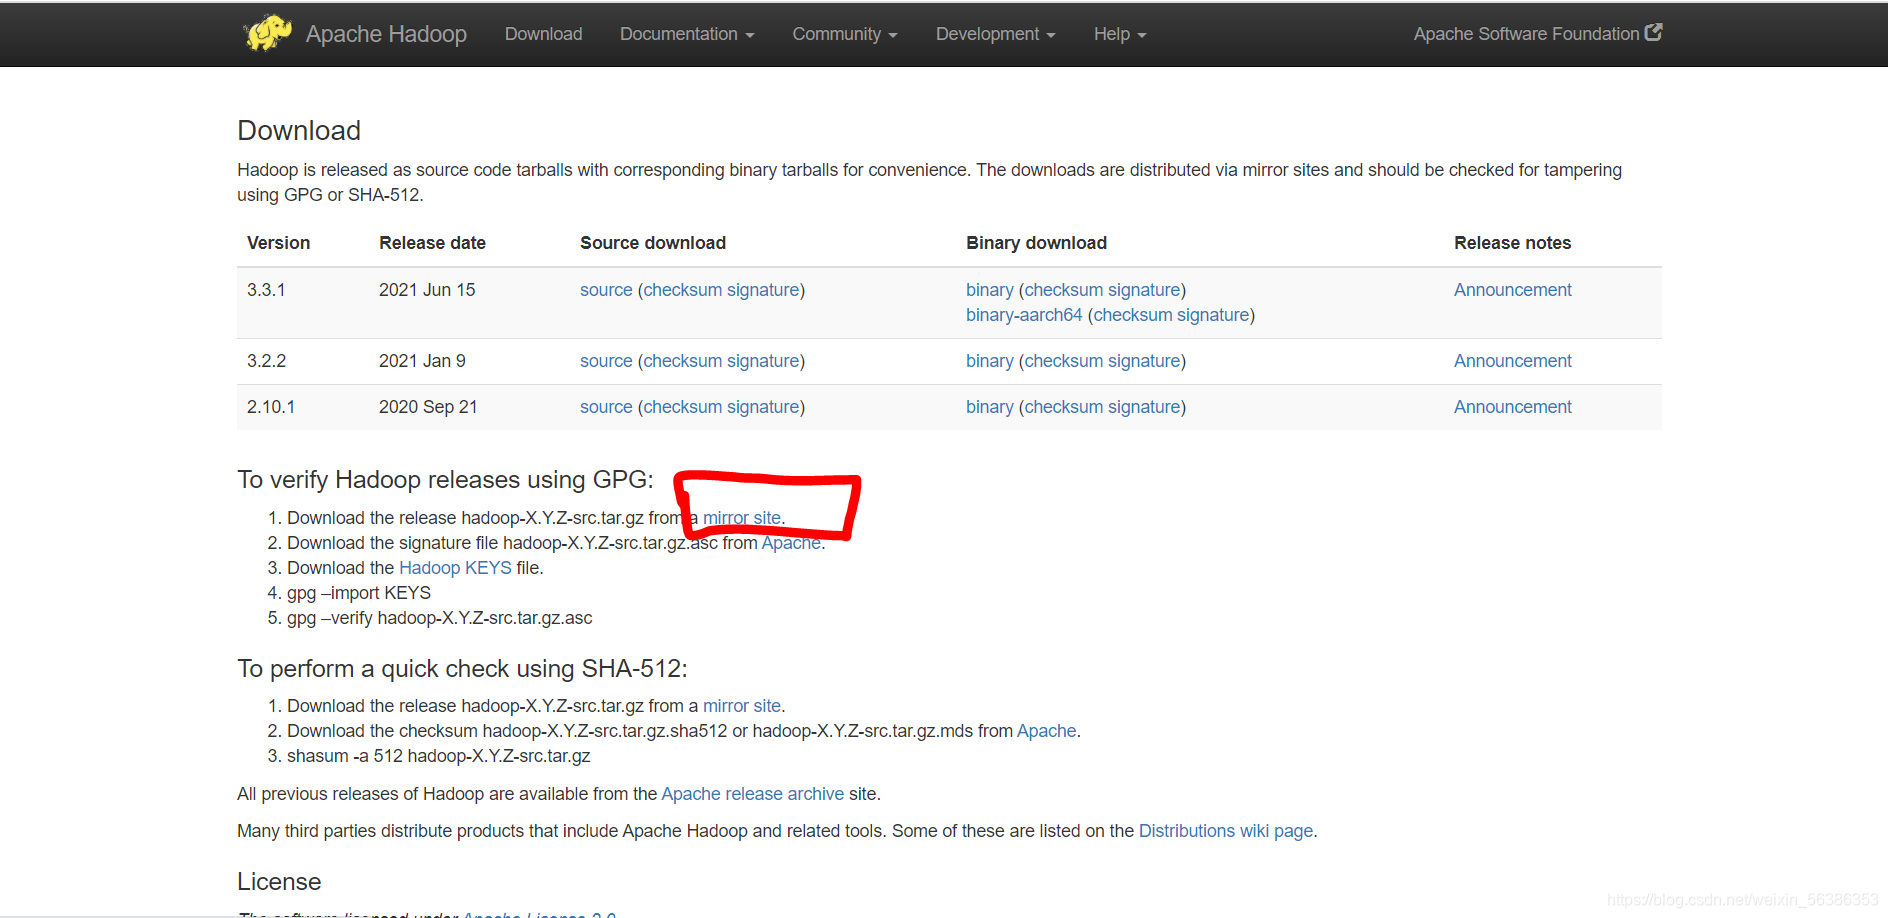The width and height of the screenshot is (1888, 918).
Task: Open binary checksum for version 3.2.2
Action: click(x=1063, y=361)
